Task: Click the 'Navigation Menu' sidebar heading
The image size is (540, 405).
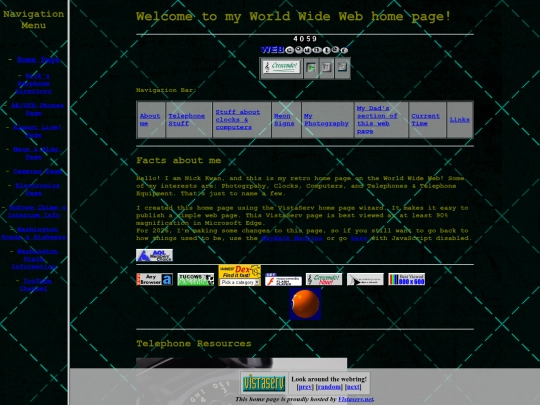Action: pyautogui.click(x=33, y=19)
